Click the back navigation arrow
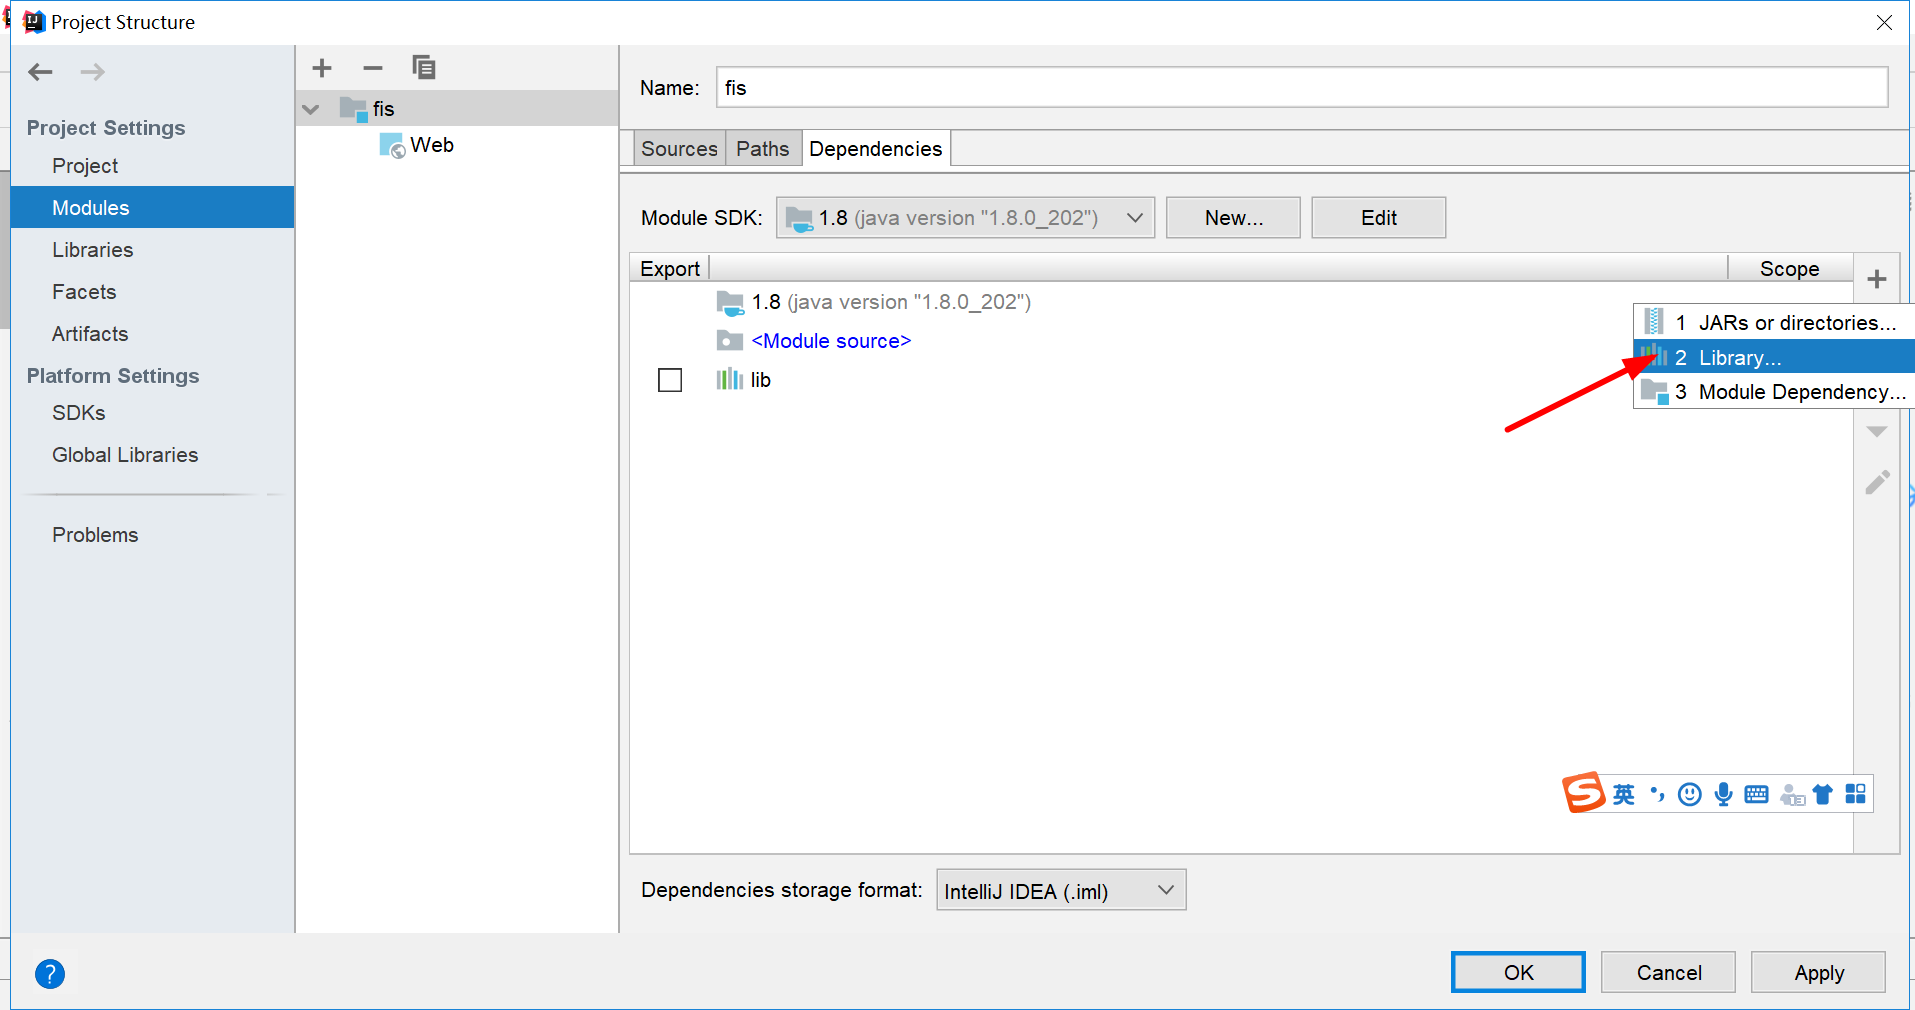Image resolution: width=1915 pixels, height=1010 pixels. pyautogui.click(x=41, y=72)
